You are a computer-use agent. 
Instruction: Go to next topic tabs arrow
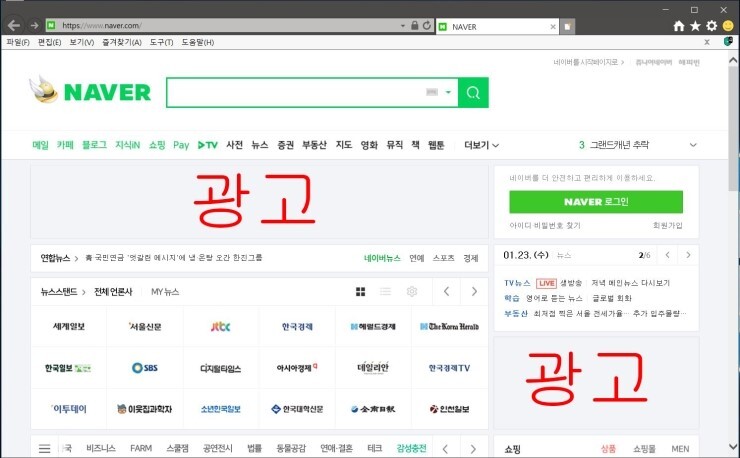(x=473, y=449)
